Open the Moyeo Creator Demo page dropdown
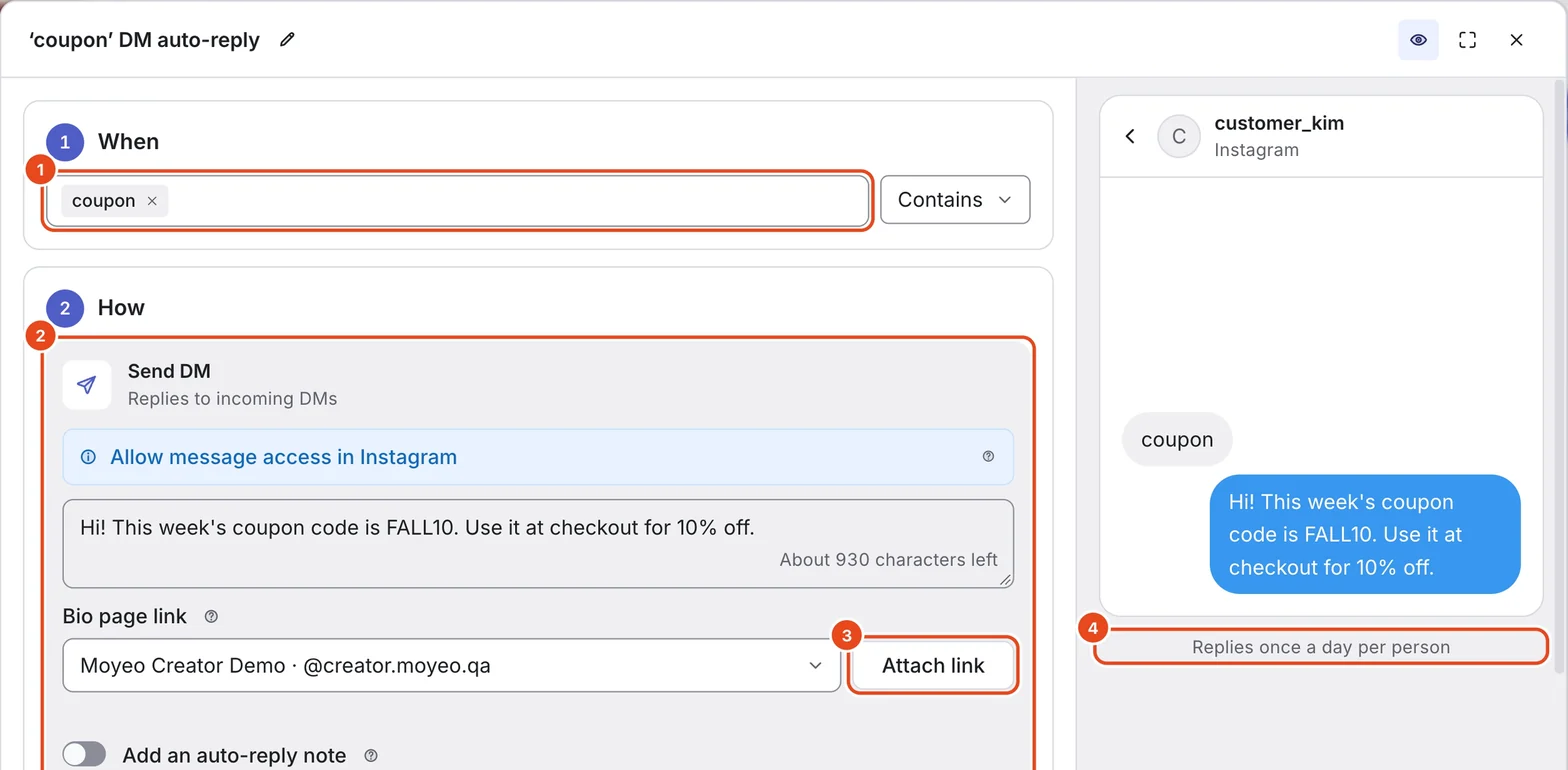Viewport: 1568px width, 770px height. pyautogui.click(x=451, y=666)
